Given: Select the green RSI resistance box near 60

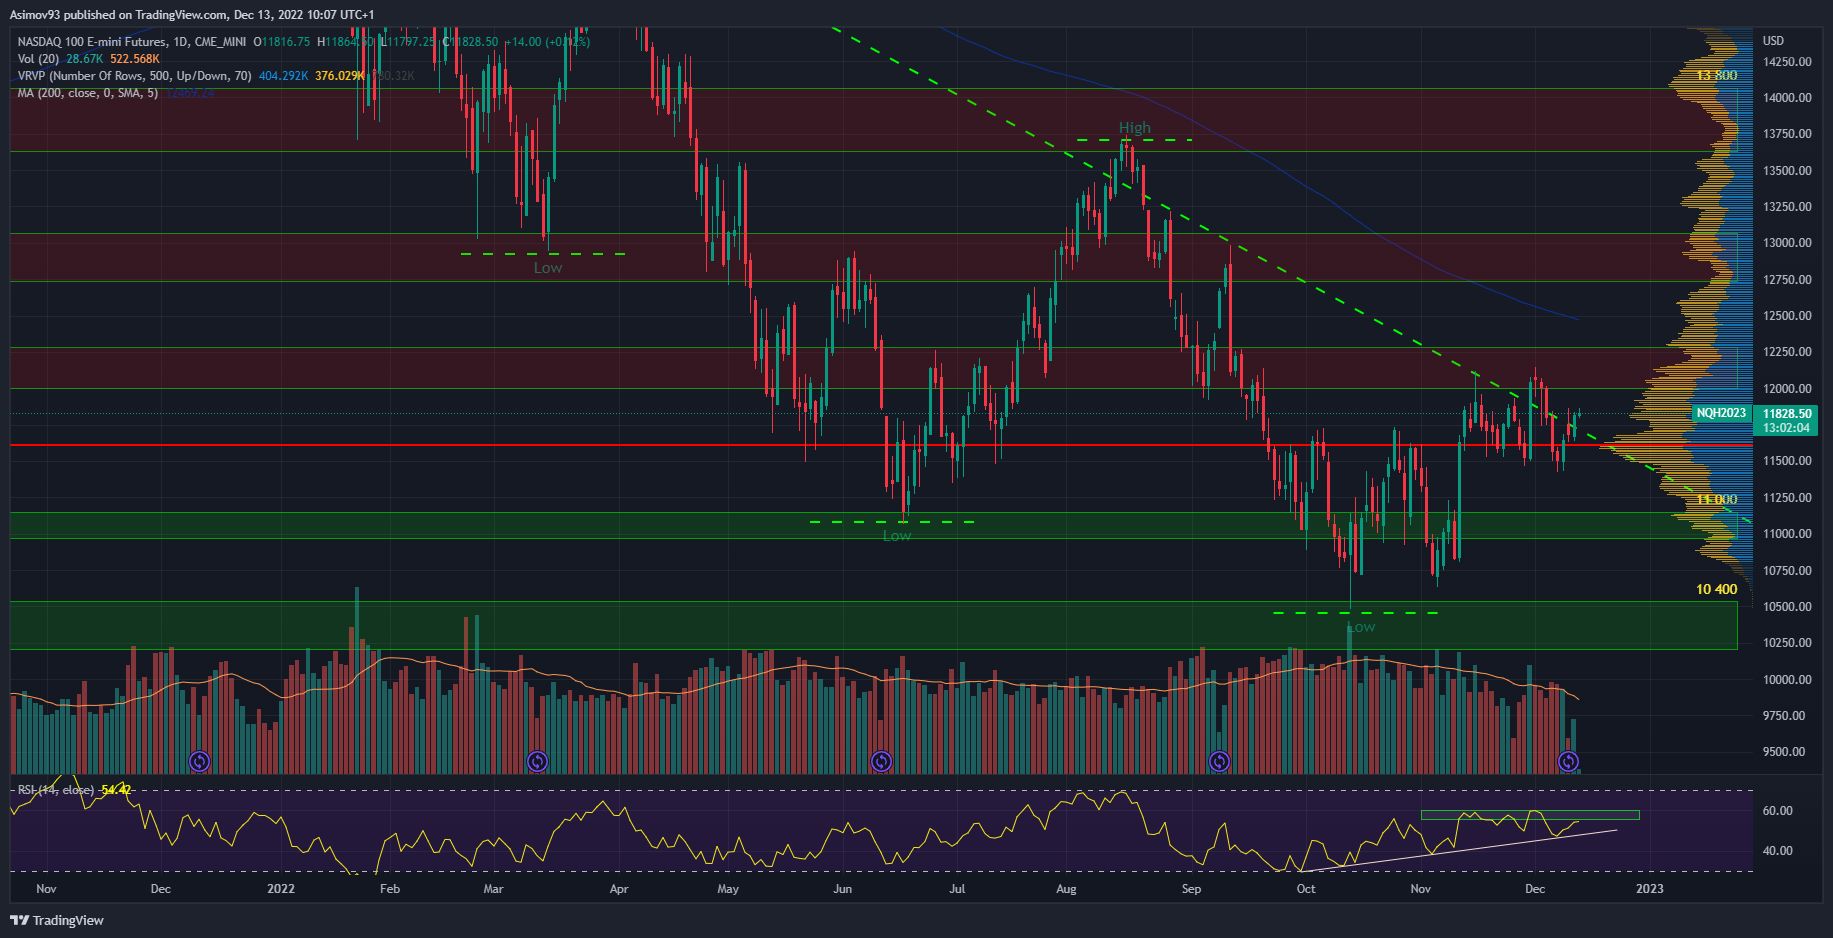Looking at the screenshot, I should pyautogui.click(x=1530, y=815).
